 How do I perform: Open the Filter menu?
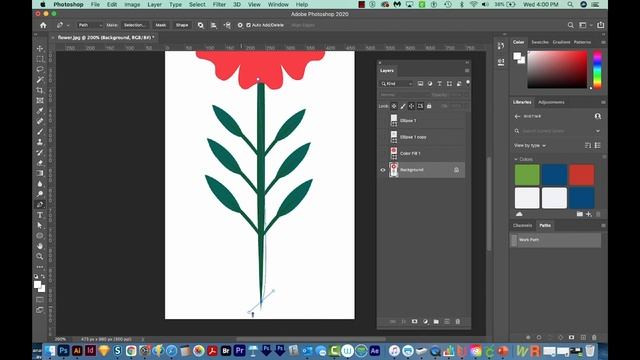click(x=219, y=4)
